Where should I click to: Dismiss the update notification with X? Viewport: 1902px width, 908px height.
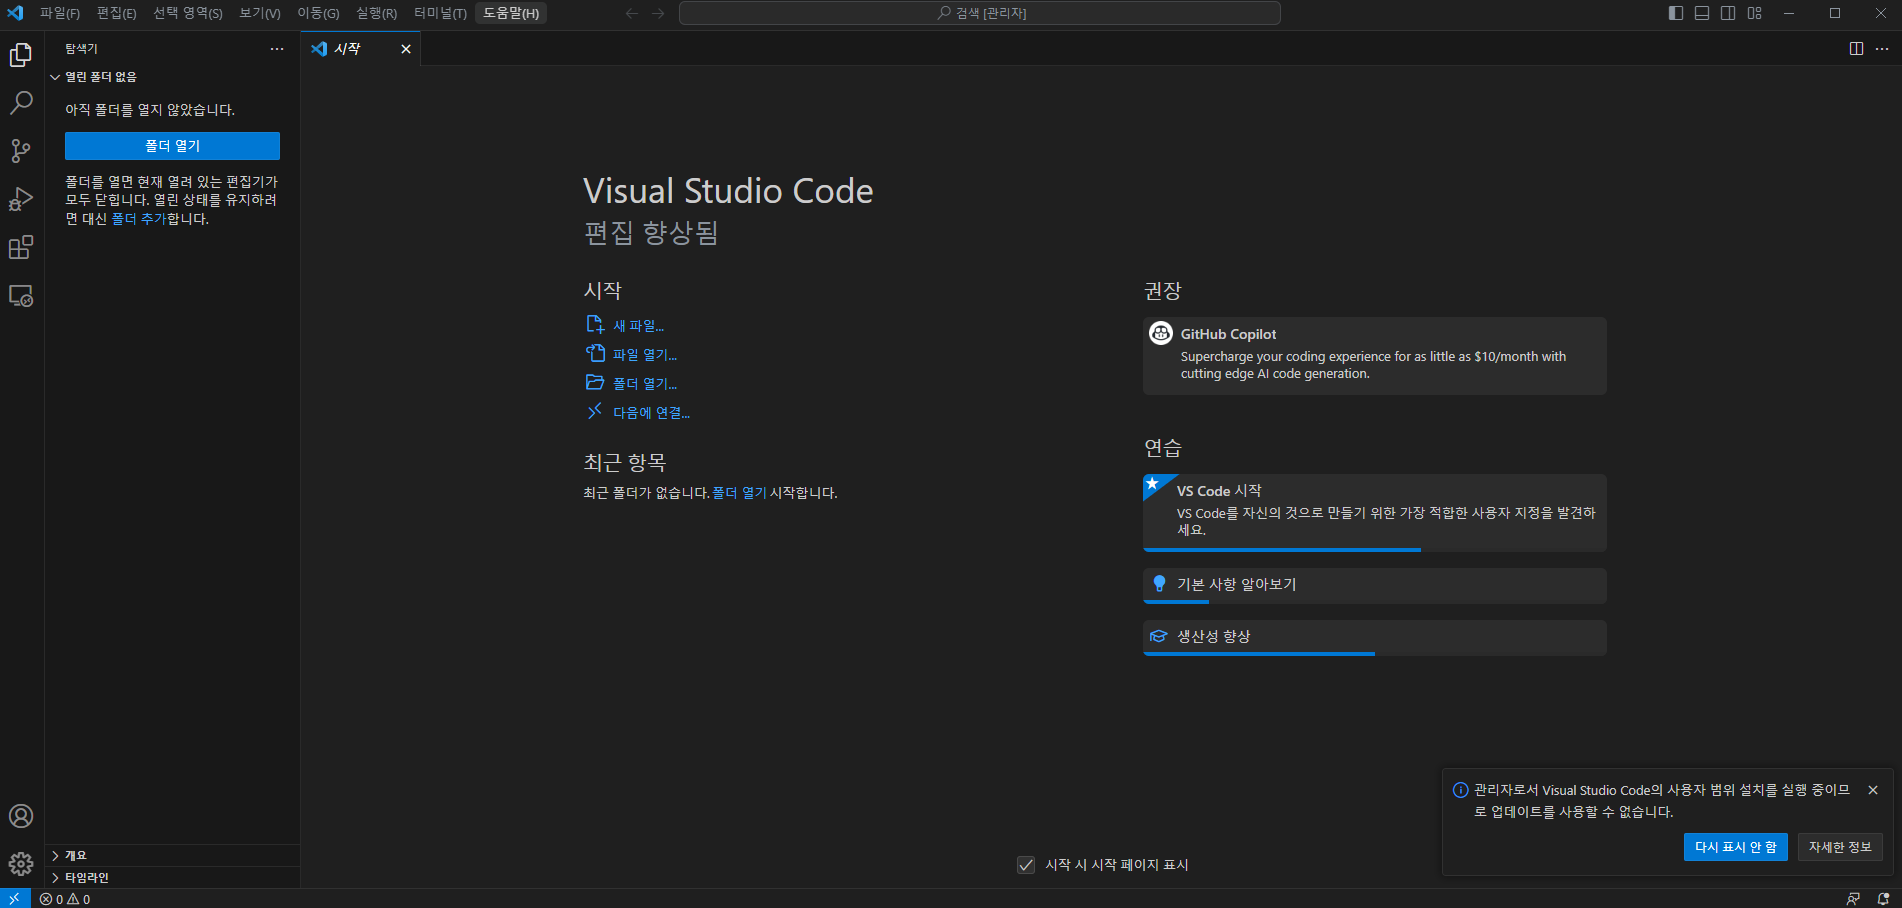[x=1873, y=790]
